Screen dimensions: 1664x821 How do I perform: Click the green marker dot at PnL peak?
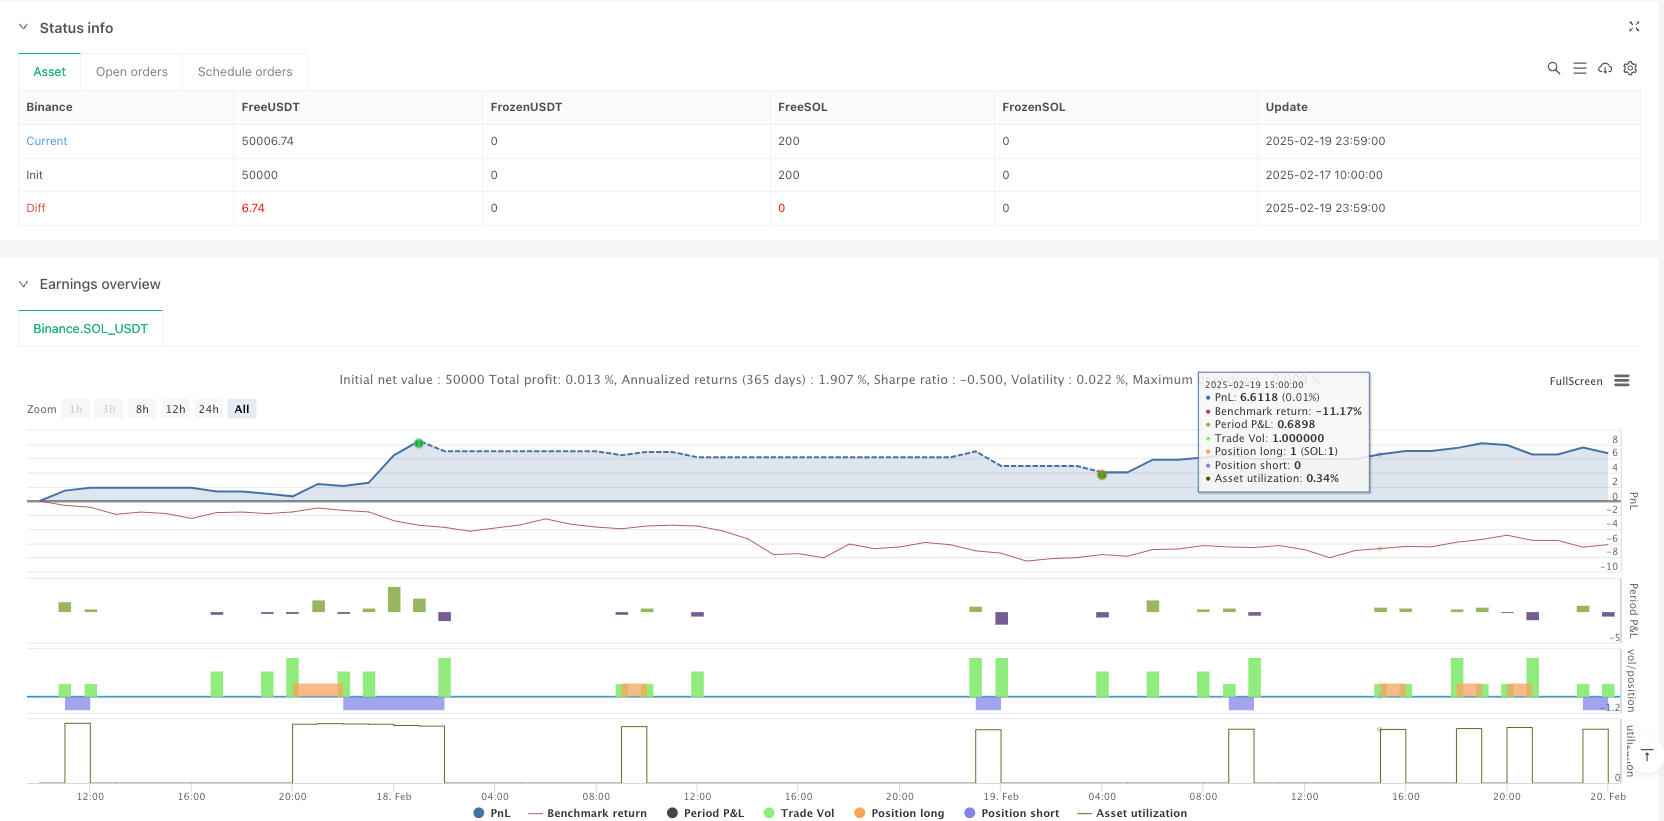pos(419,443)
